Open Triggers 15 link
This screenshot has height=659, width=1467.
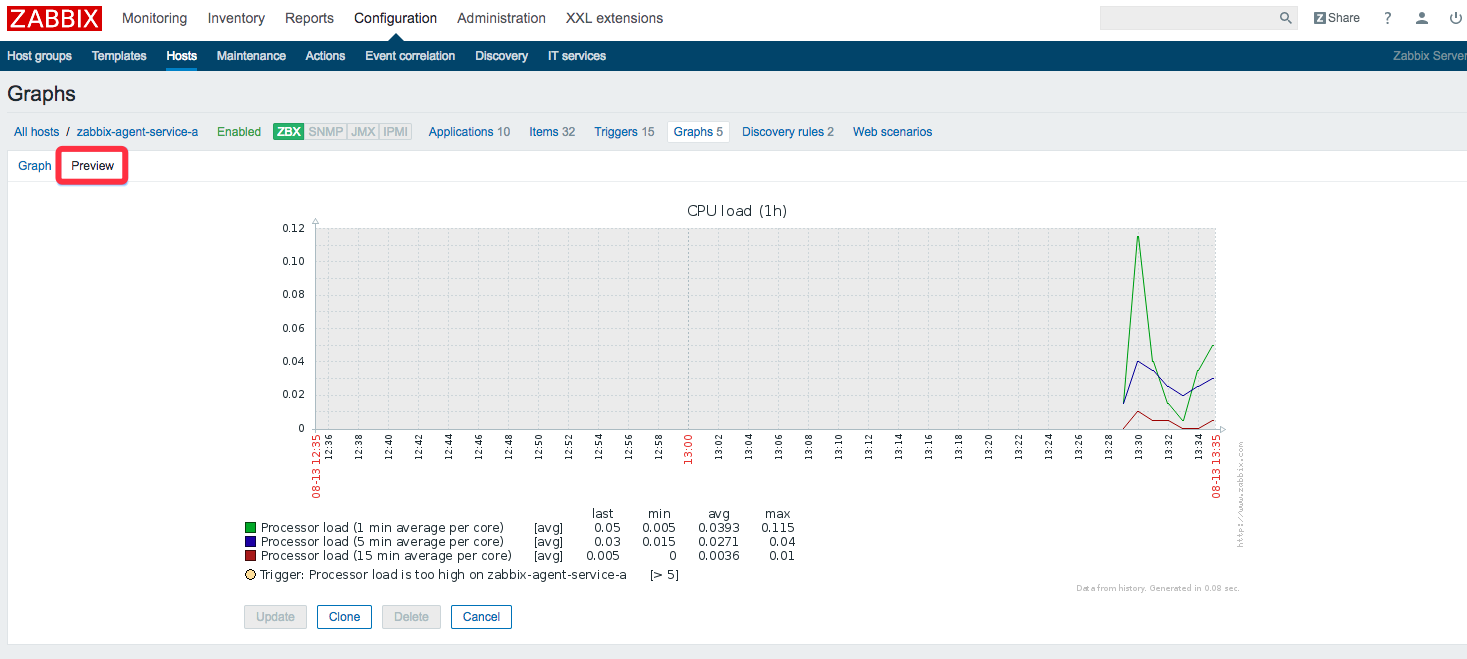[x=624, y=132]
